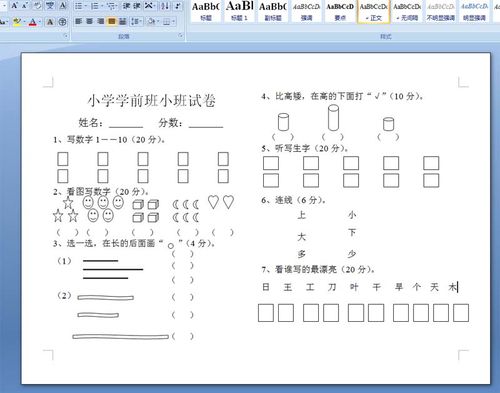Click the 姓名 label in document
Viewport: 500px width, 393px height.
(90, 123)
